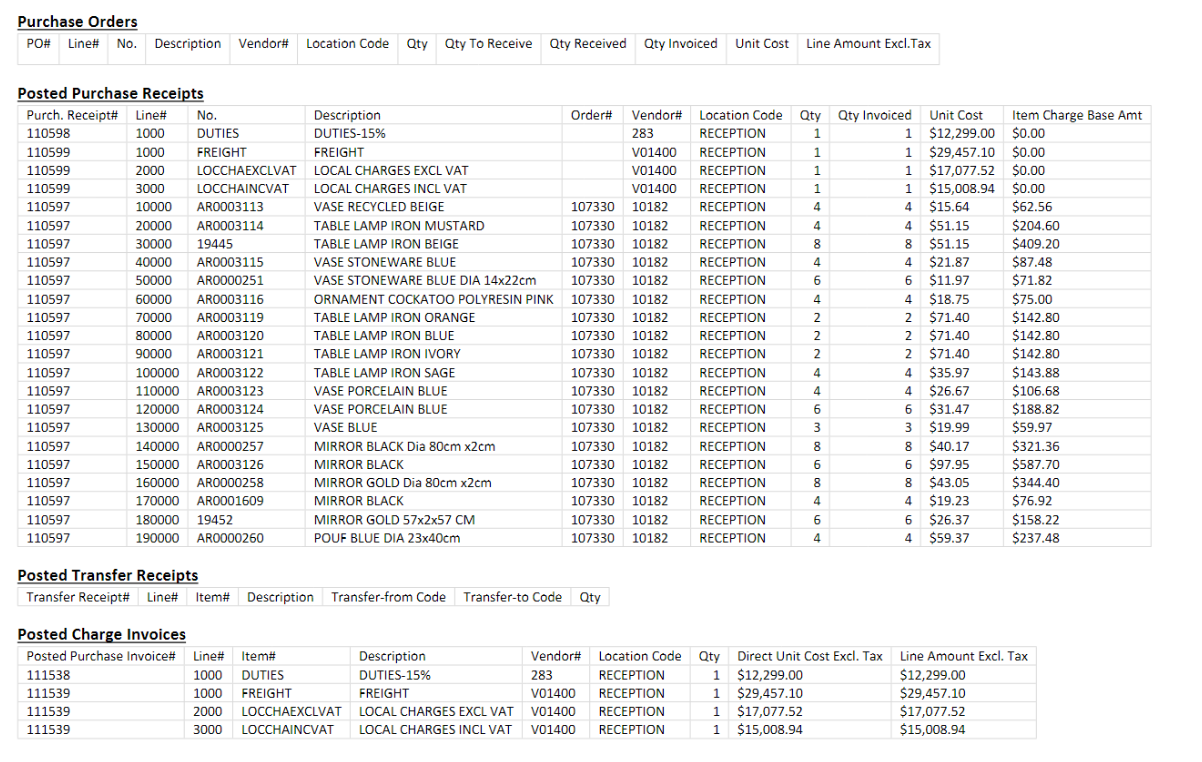
Task: Select the $587.70 item charge amount
Action: tap(1036, 464)
